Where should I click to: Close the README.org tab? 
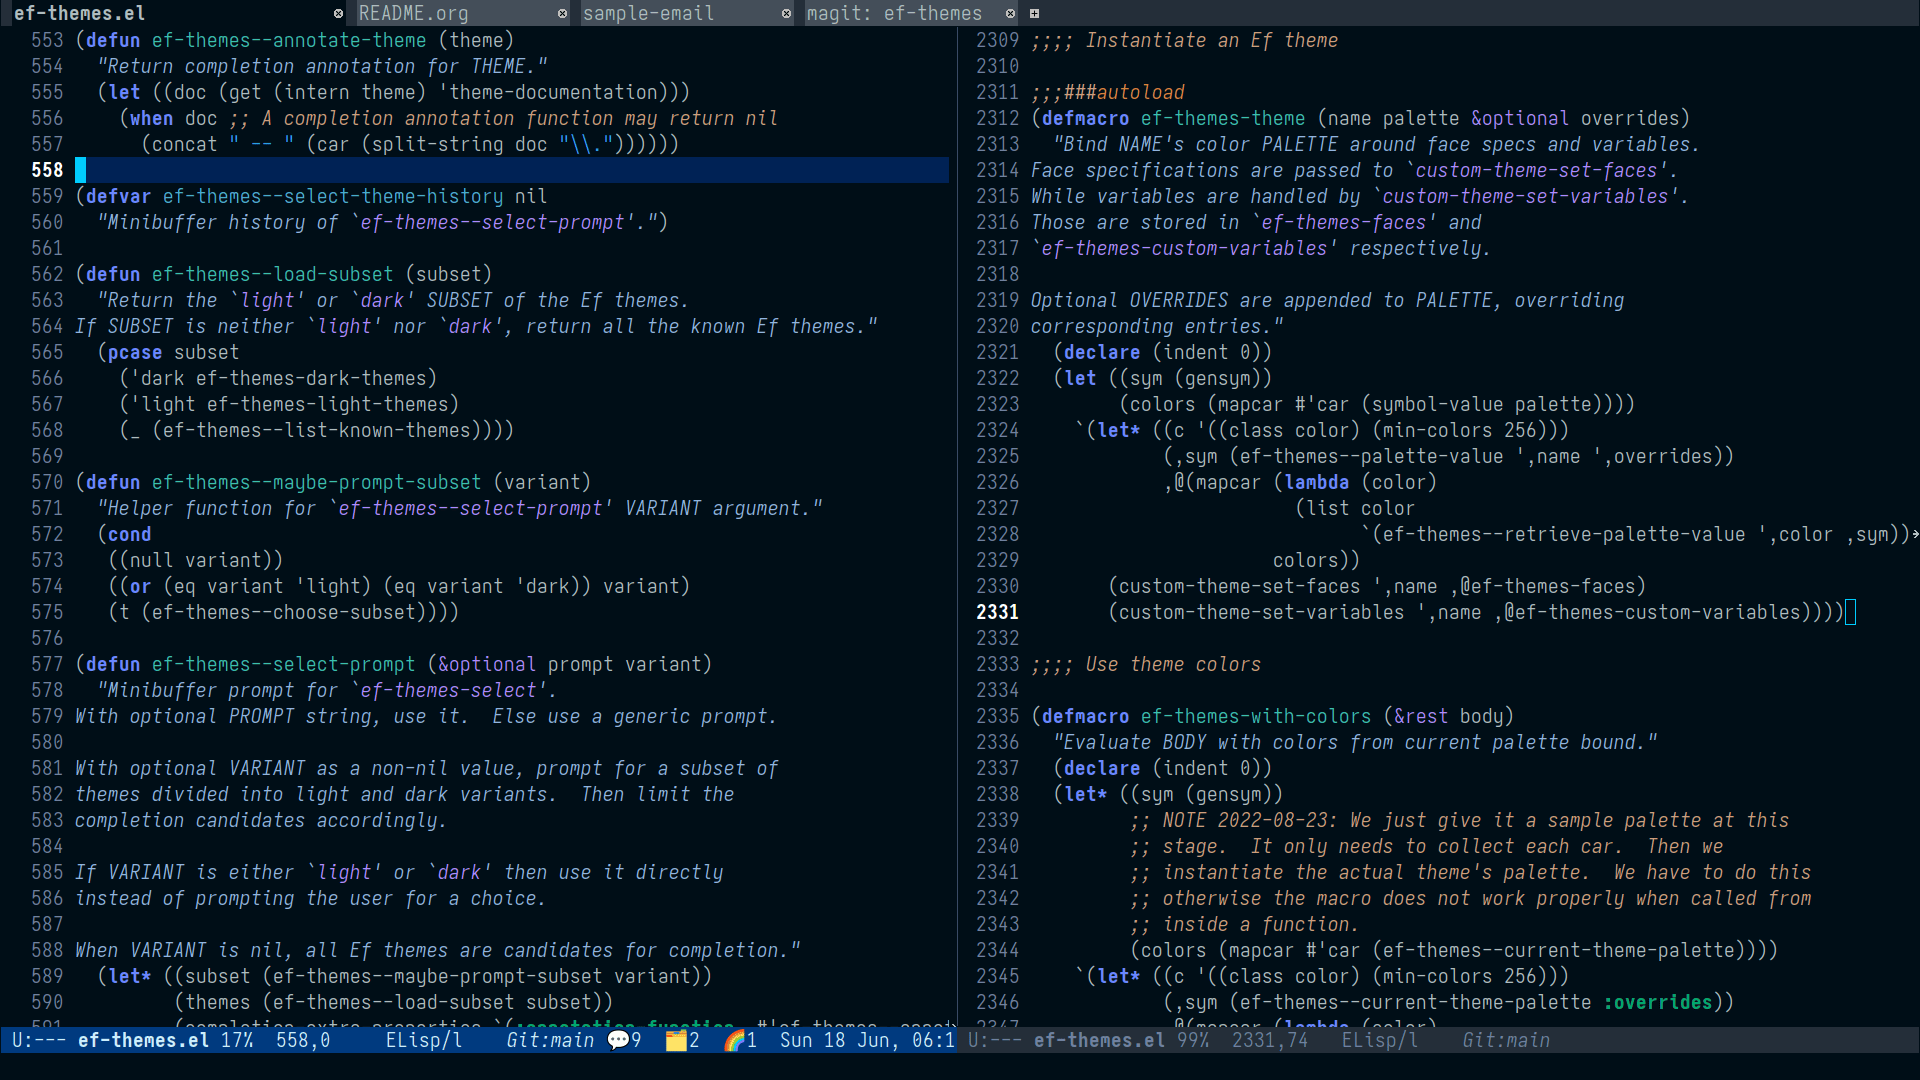pos(562,13)
